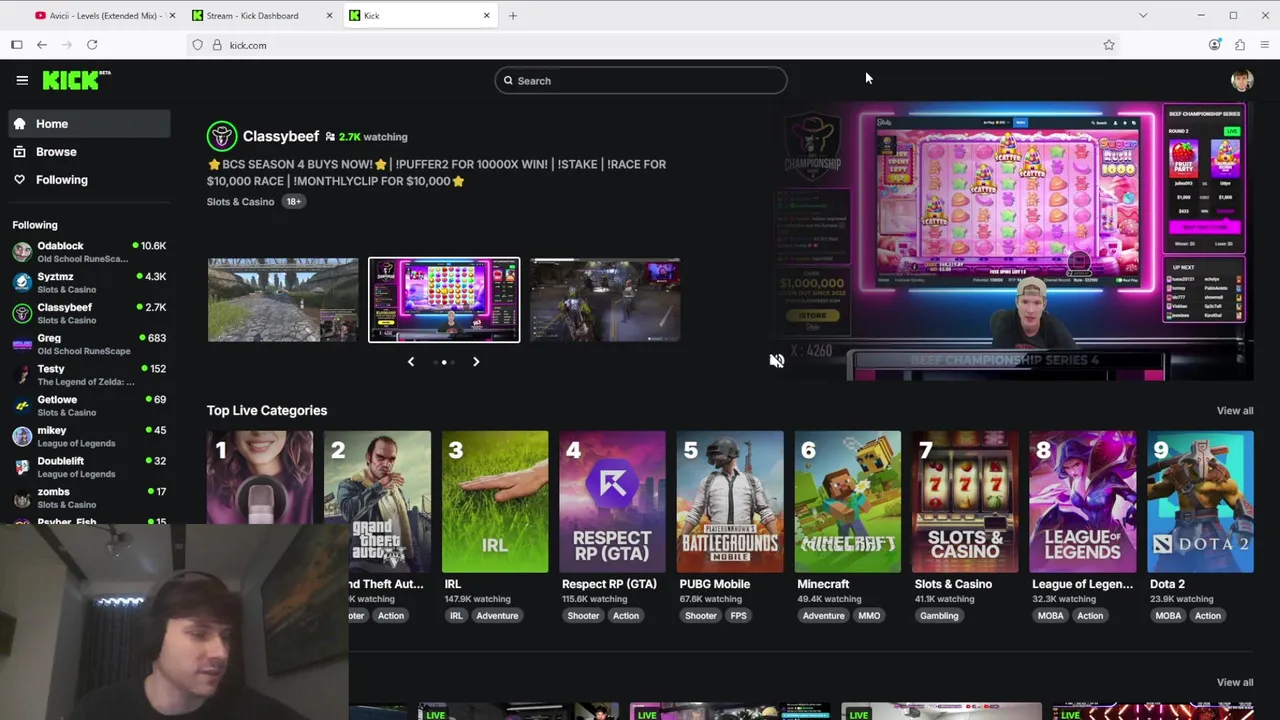Click Adventure tag under IRL
The height and width of the screenshot is (720, 1280).
[x=497, y=616]
